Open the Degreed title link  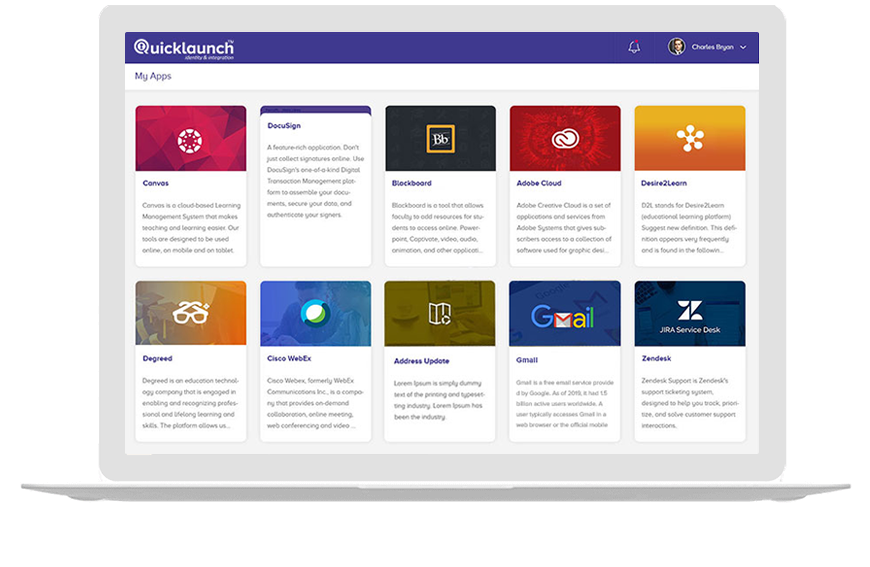point(157,358)
